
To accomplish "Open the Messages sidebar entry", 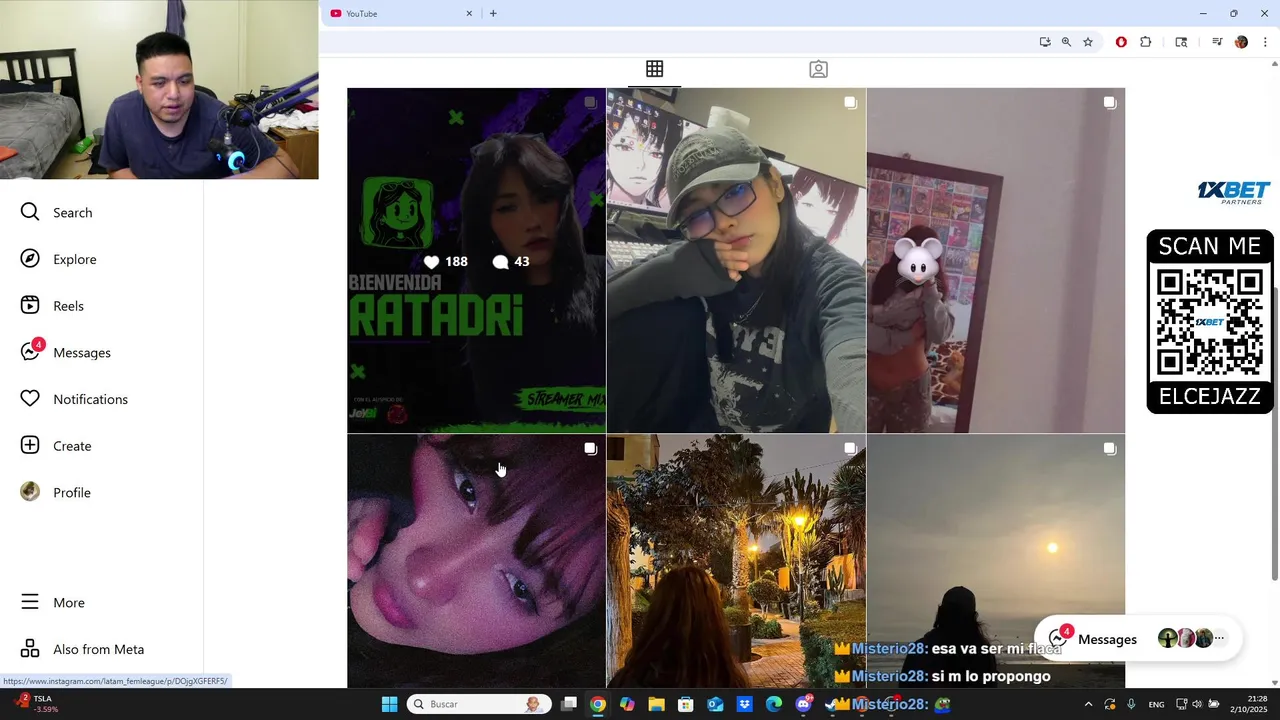I will pos(66,352).
